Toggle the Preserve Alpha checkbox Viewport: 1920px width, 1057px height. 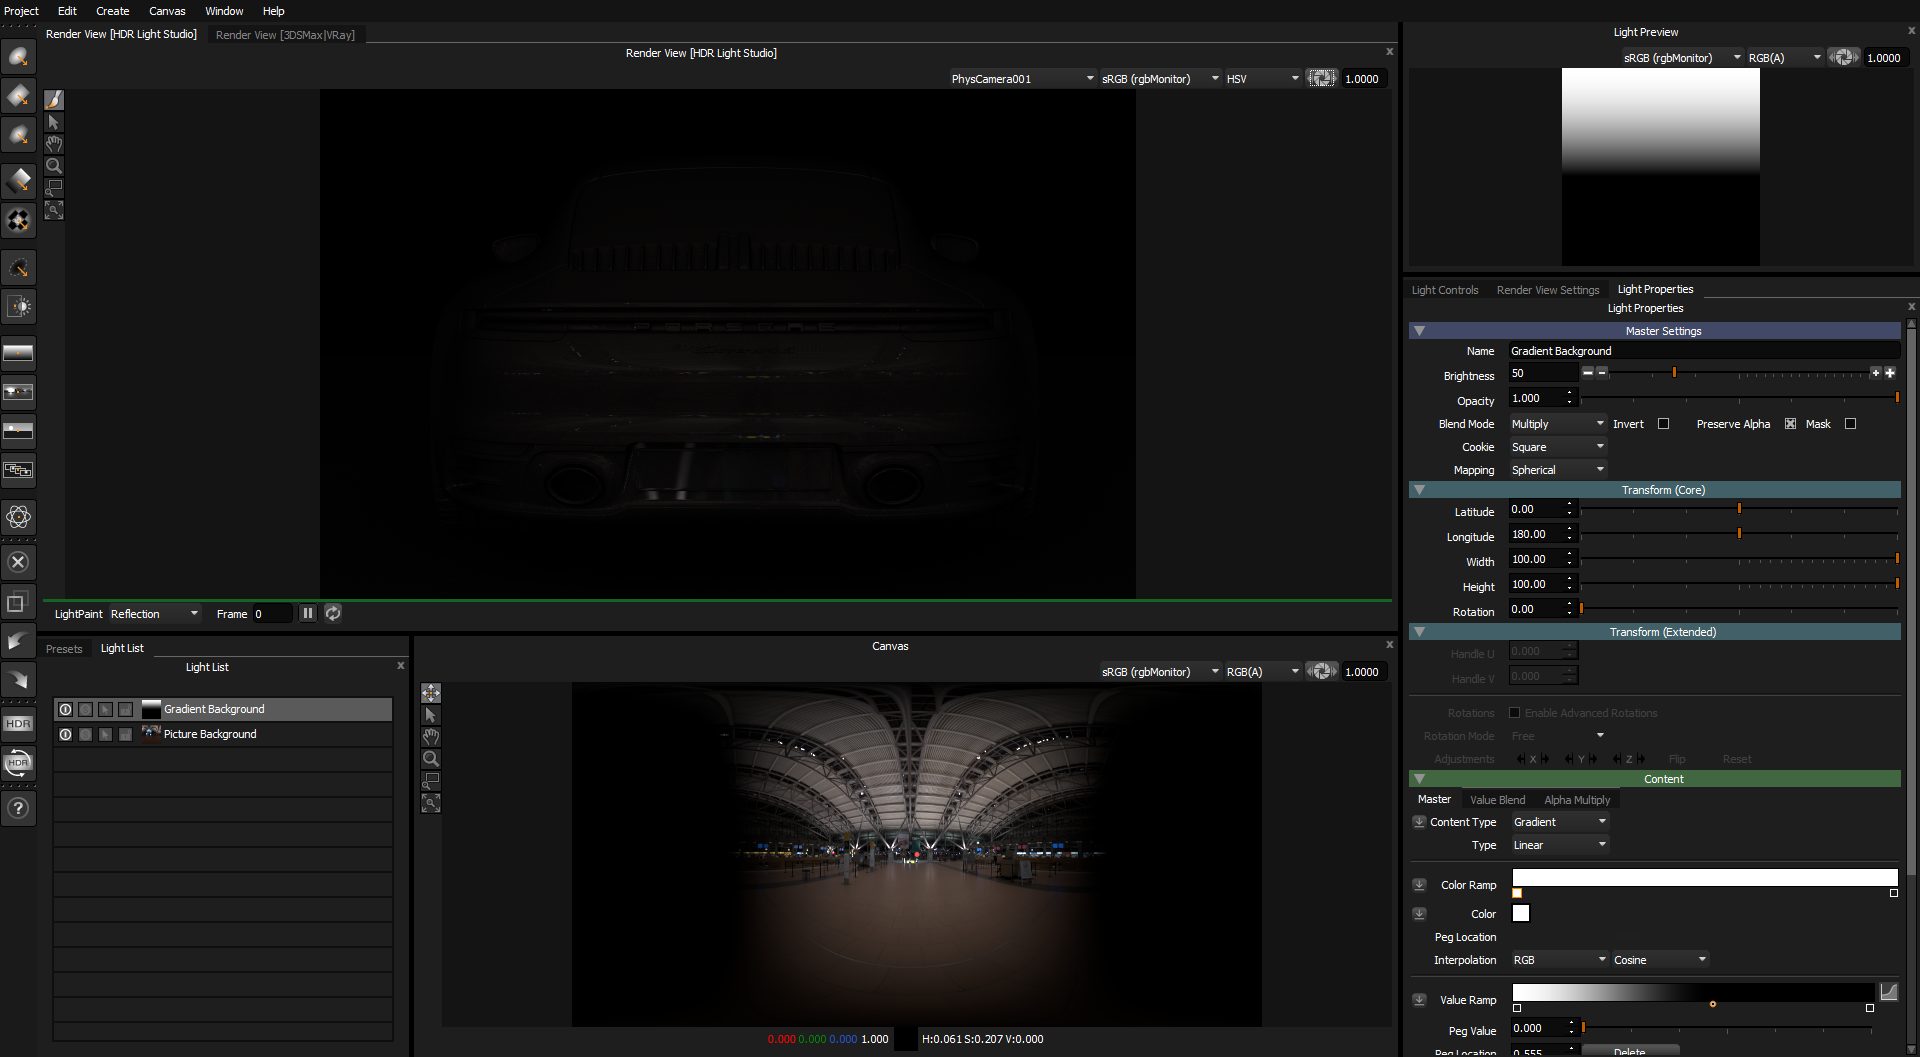coord(1790,424)
